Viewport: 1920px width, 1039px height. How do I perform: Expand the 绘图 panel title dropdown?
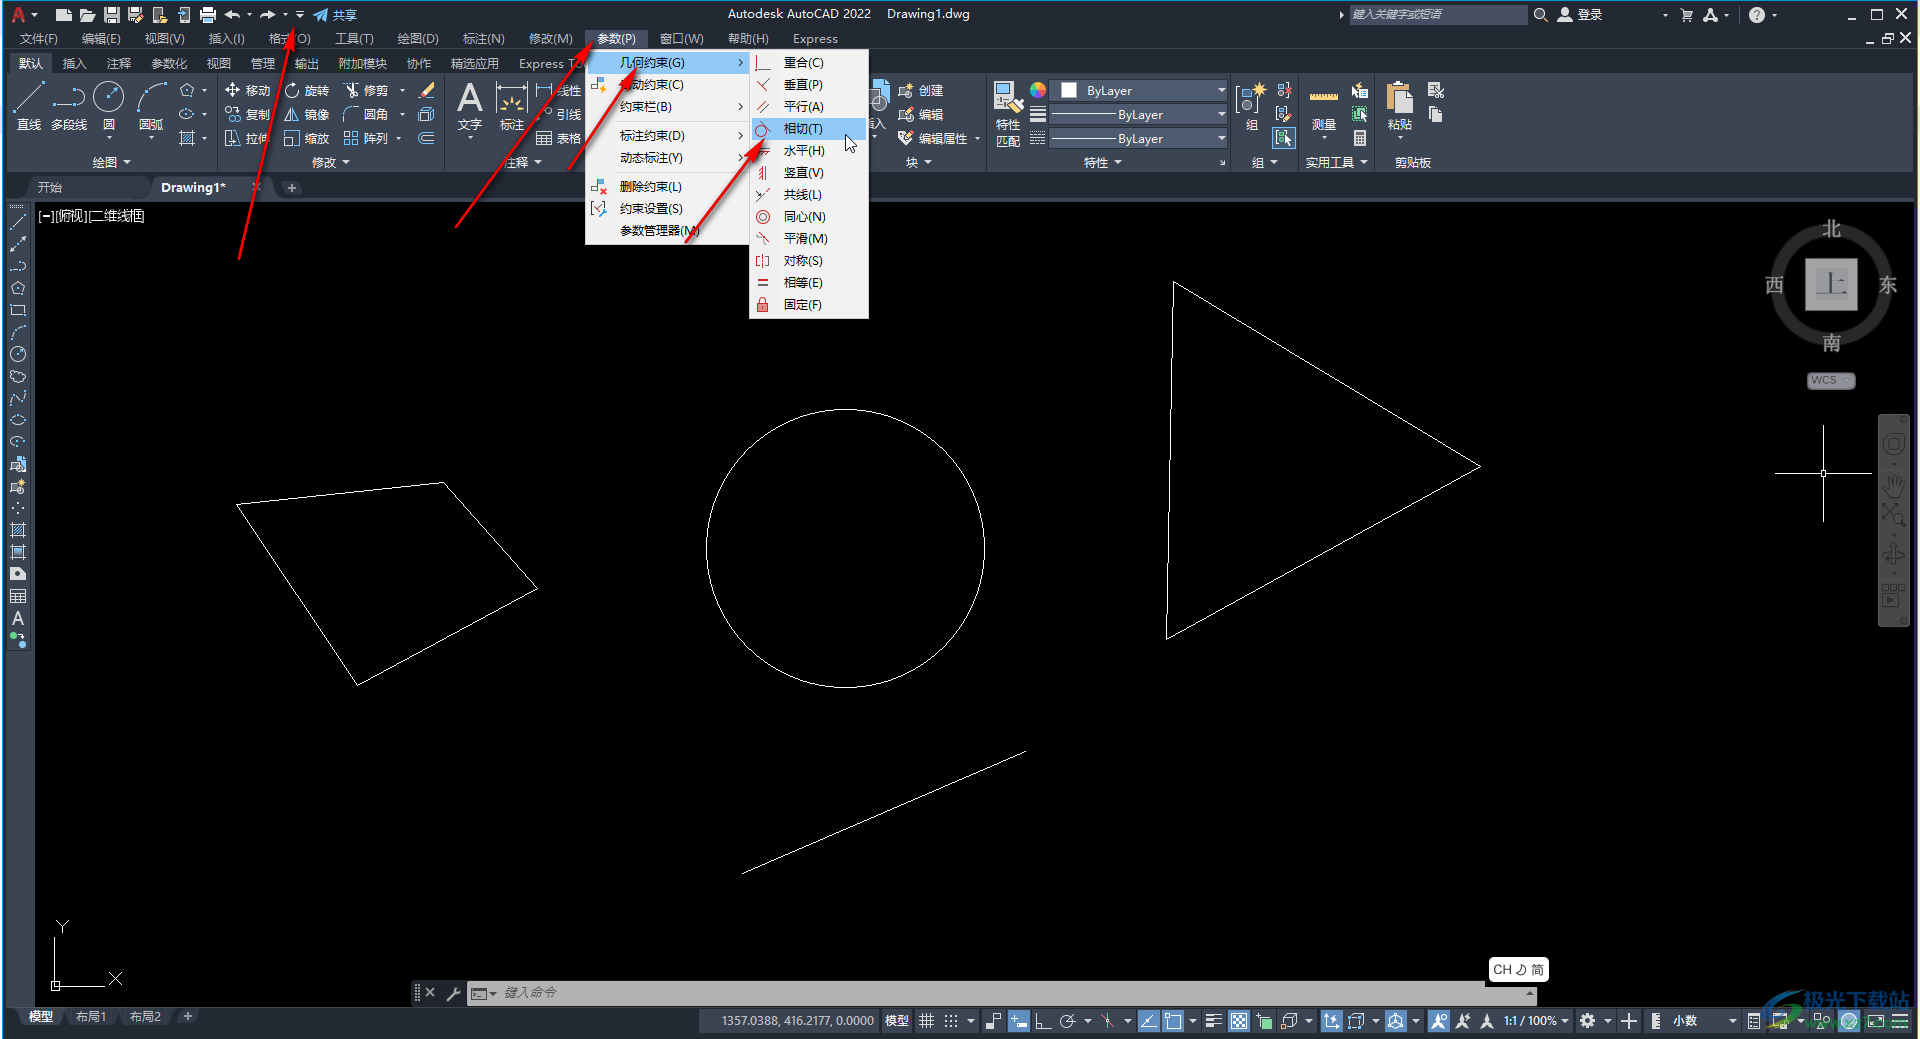(111, 162)
